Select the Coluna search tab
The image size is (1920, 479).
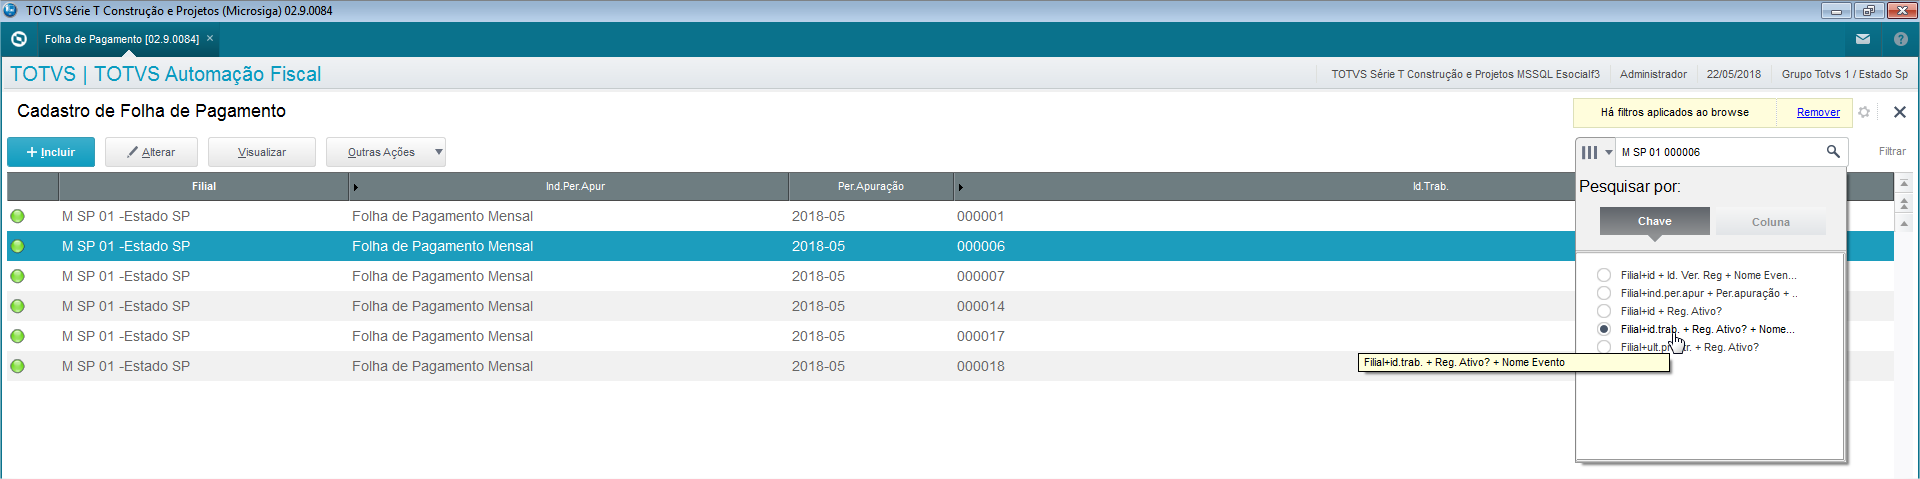pyautogui.click(x=1770, y=222)
